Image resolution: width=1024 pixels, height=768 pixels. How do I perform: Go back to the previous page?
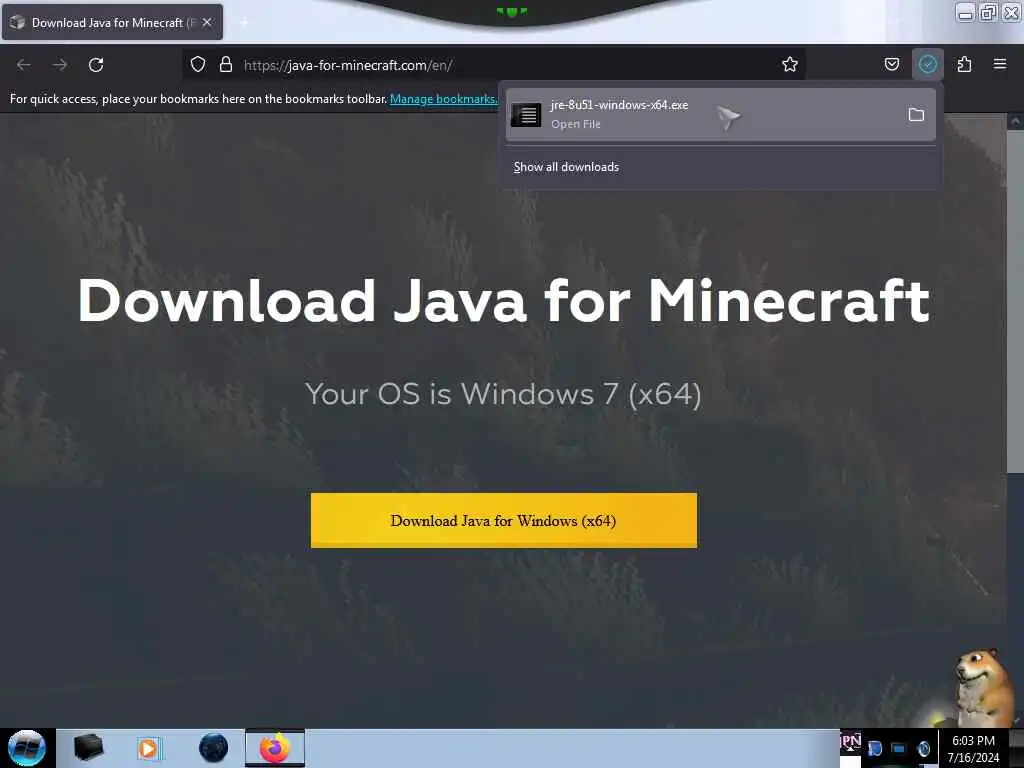pyautogui.click(x=24, y=65)
